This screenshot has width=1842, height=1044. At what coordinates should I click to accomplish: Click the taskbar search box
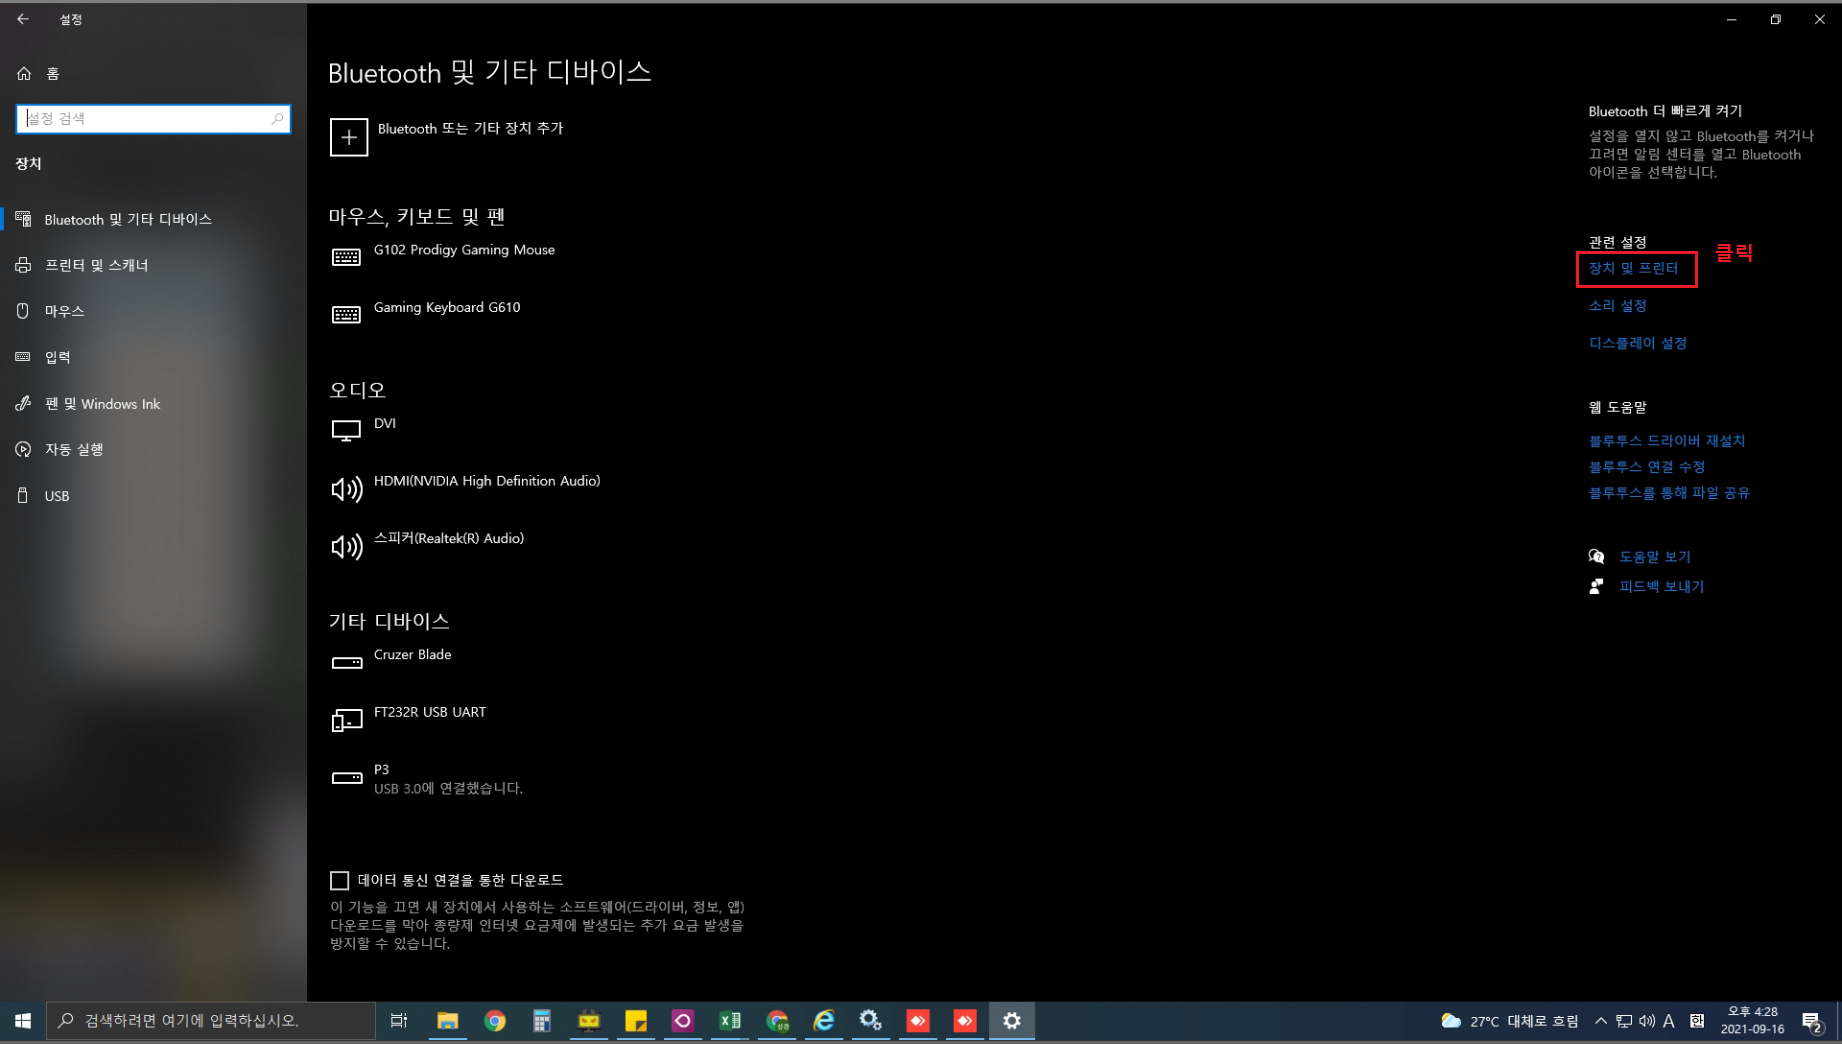[x=211, y=1021]
